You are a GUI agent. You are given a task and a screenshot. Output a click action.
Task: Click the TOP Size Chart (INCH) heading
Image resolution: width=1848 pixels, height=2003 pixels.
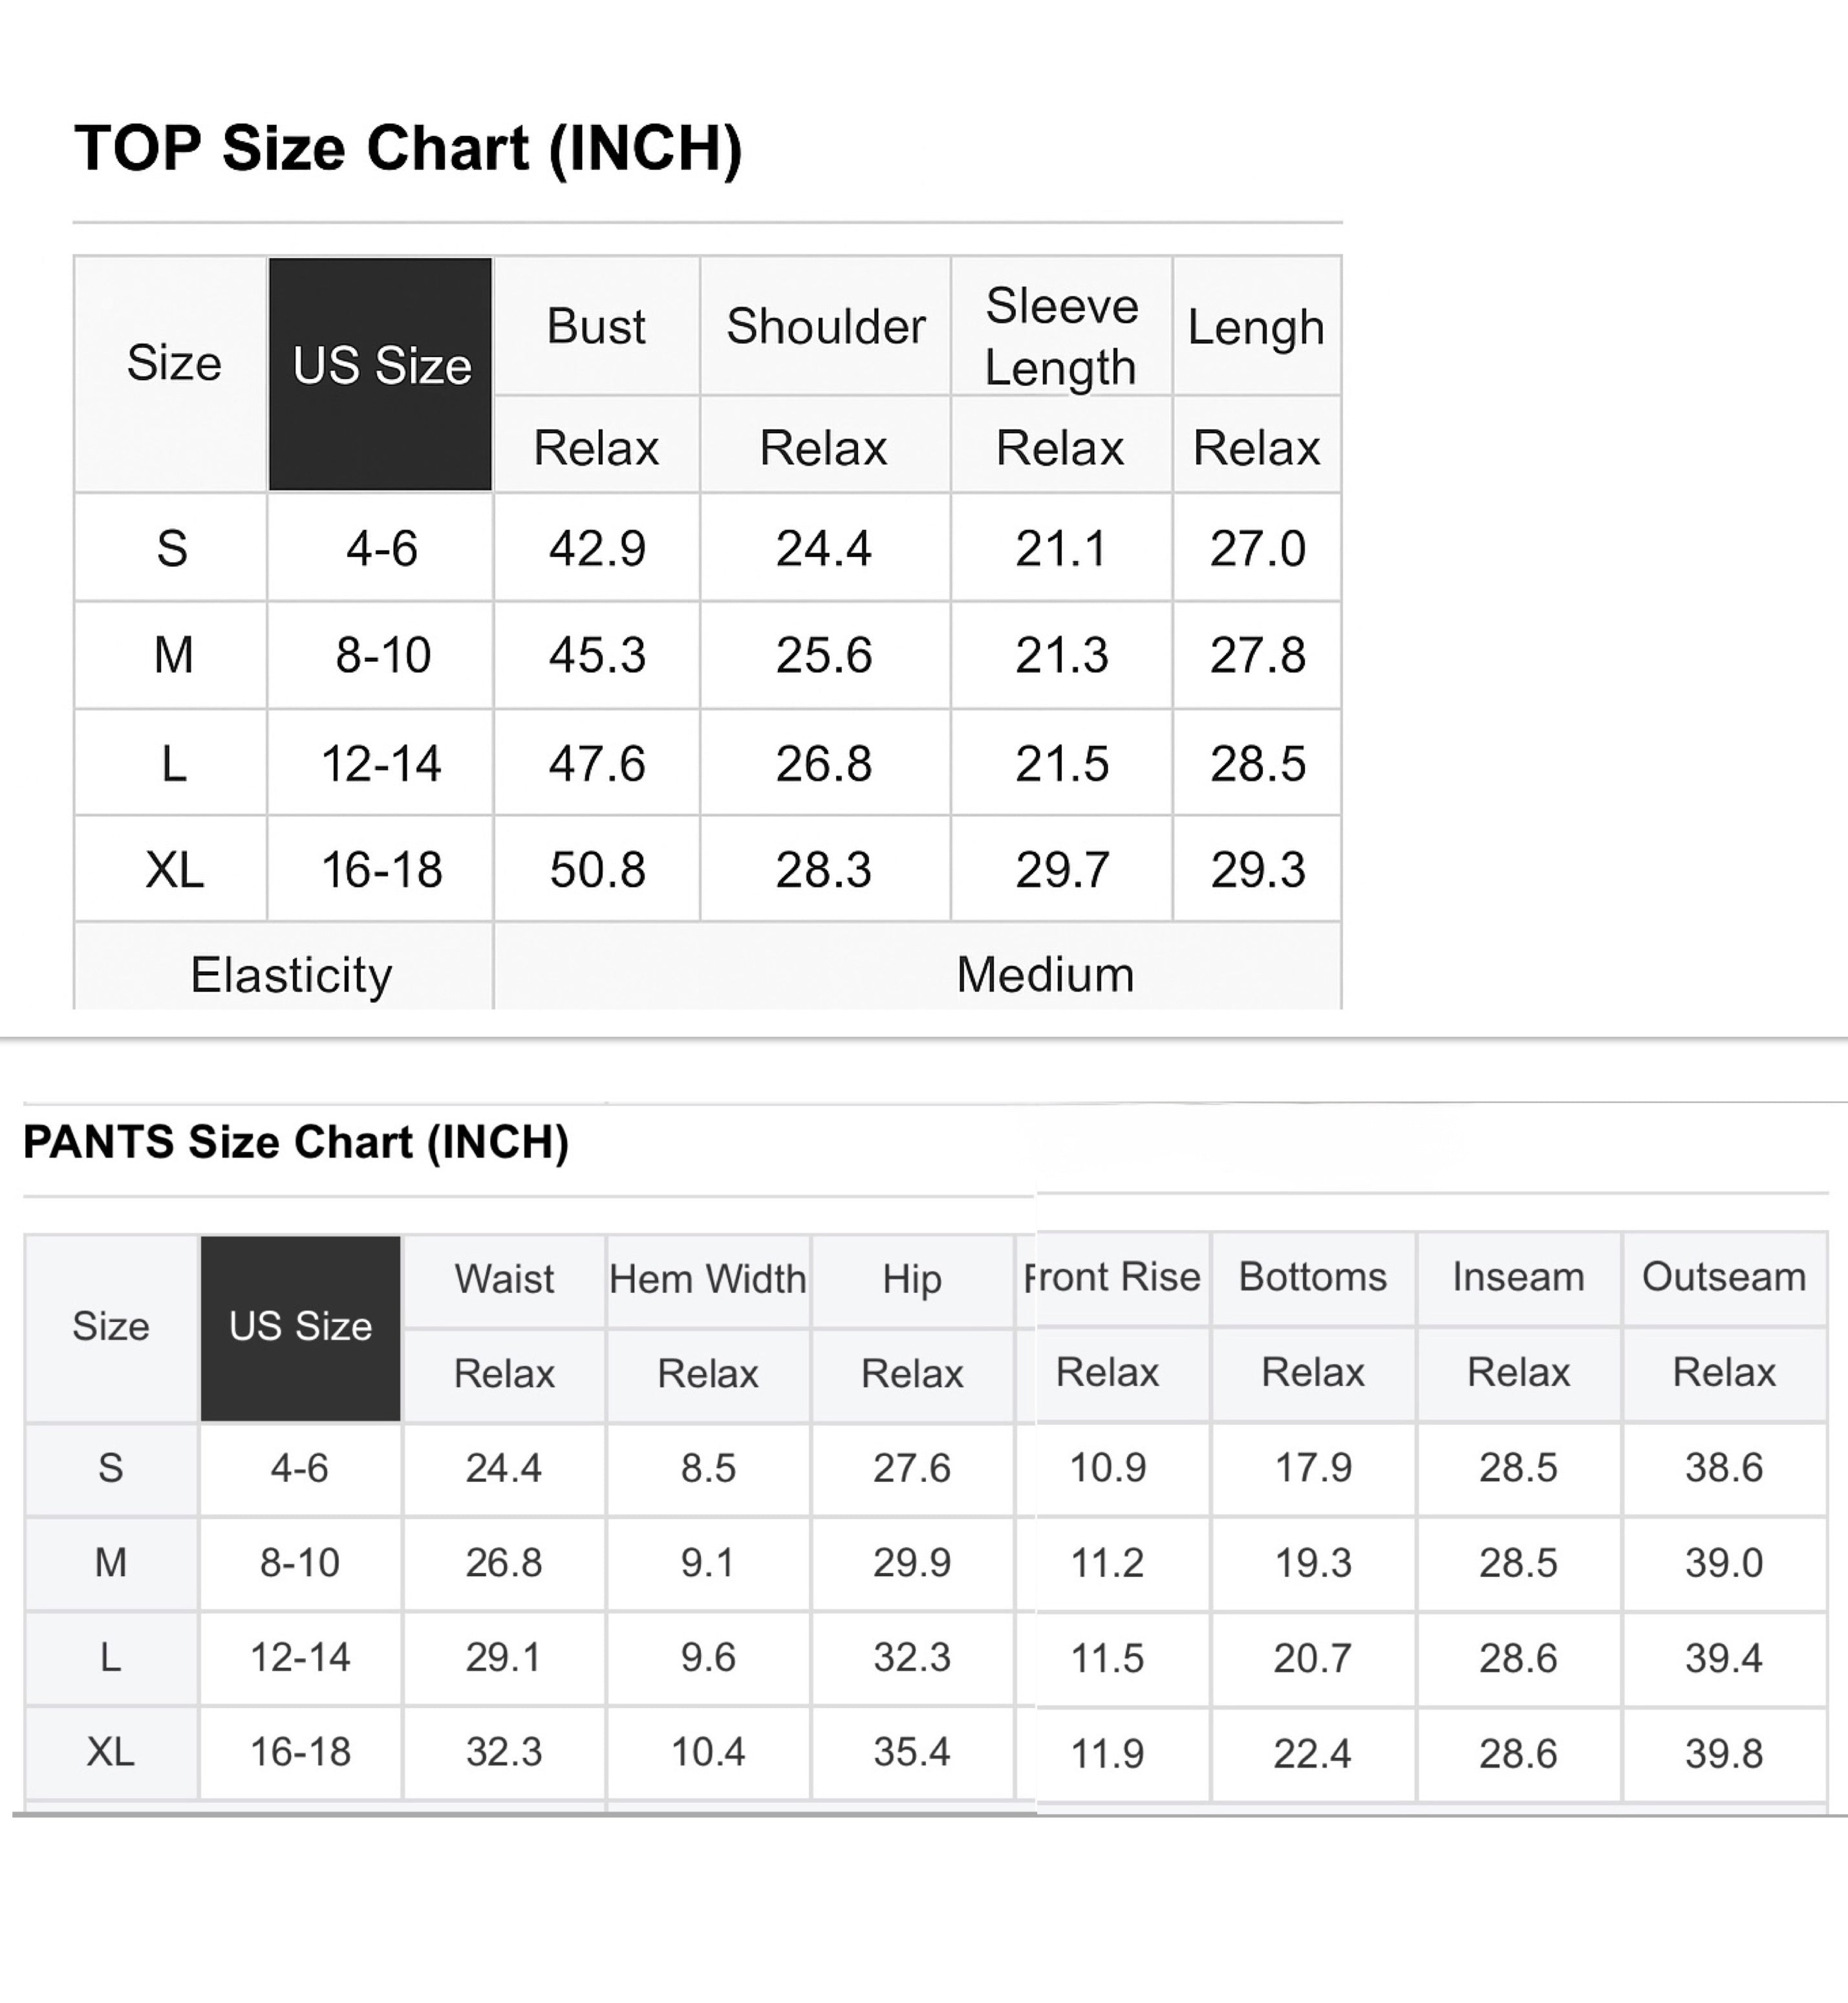click(408, 149)
